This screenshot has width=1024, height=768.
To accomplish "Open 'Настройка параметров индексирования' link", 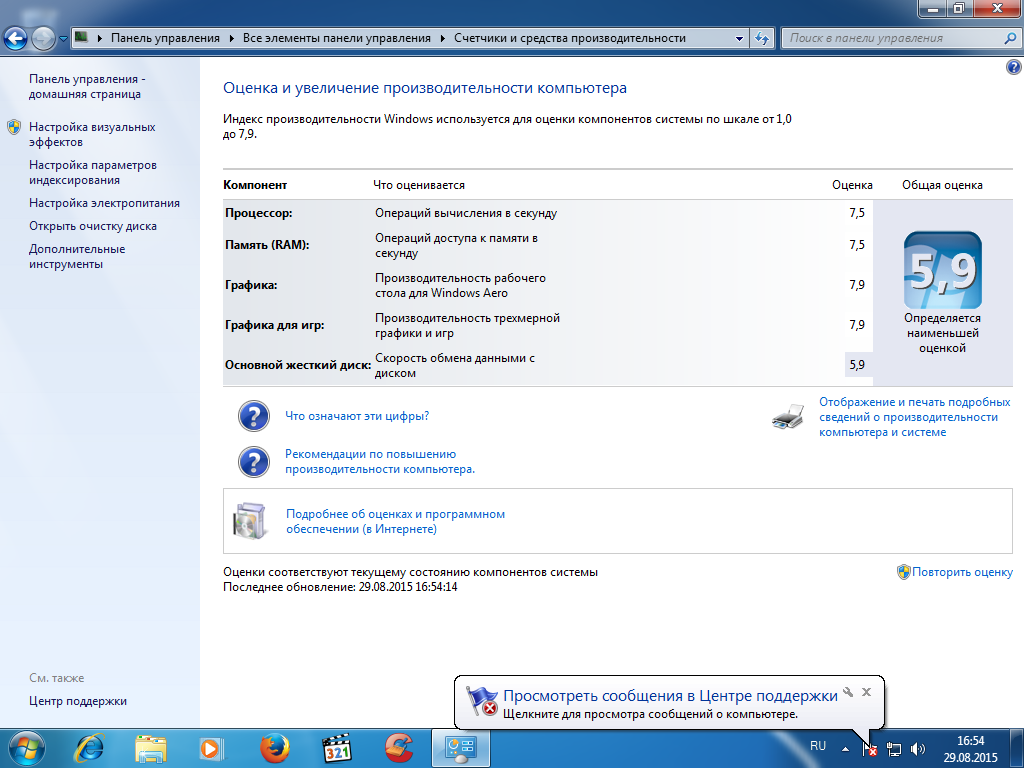I will [x=93, y=172].
